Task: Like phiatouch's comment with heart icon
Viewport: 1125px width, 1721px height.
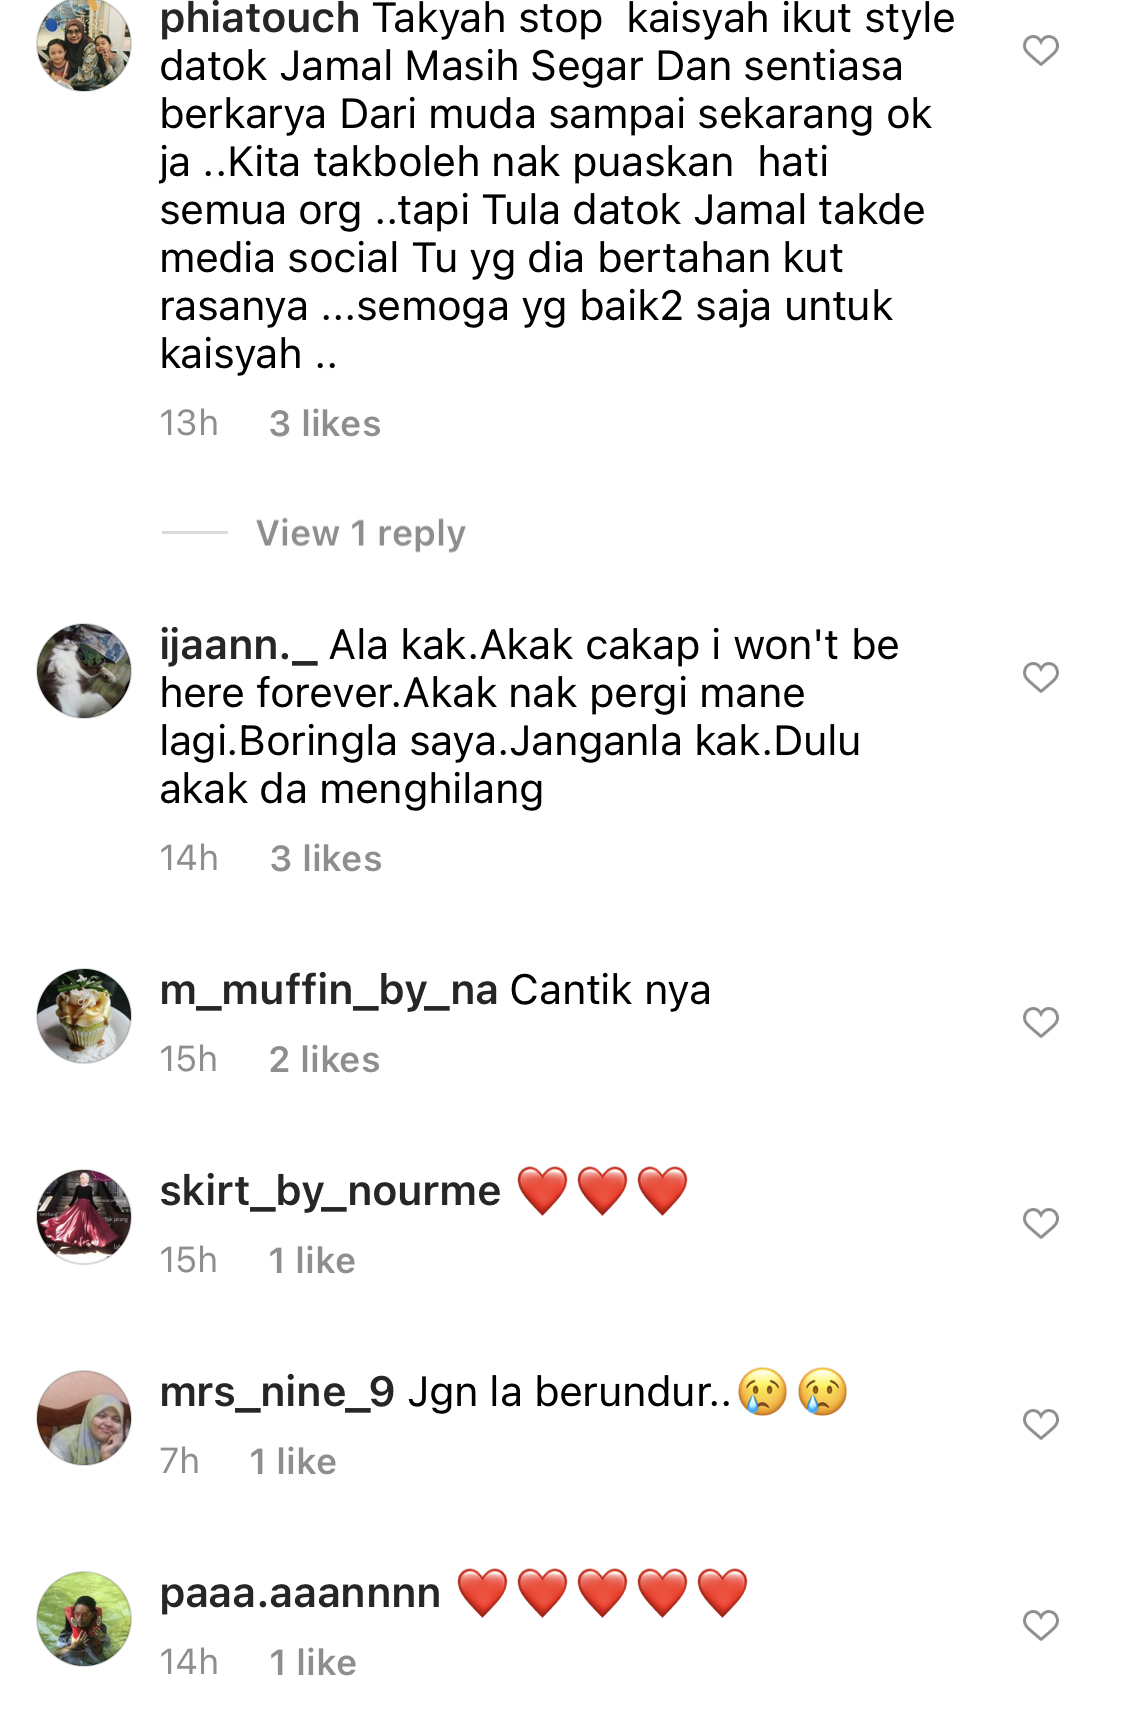Action: 1041,49
